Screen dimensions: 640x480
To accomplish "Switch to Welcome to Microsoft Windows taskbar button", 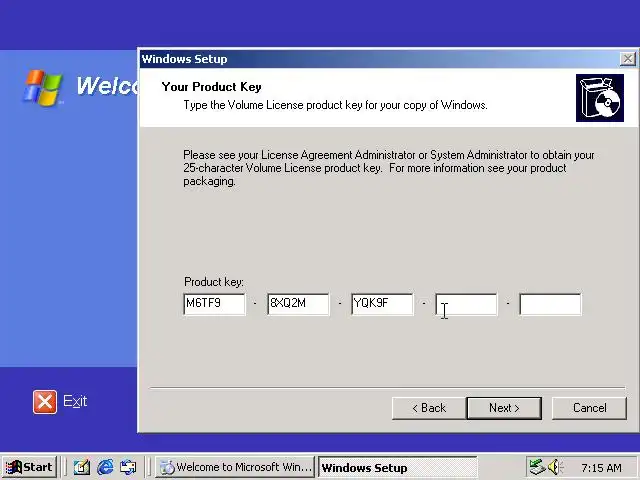I will point(235,467).
